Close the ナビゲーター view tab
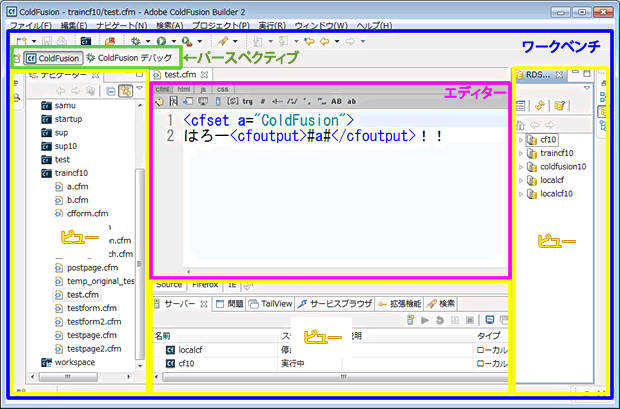The width and height of the screenshot is (620, 409). [x=95, y=75]
